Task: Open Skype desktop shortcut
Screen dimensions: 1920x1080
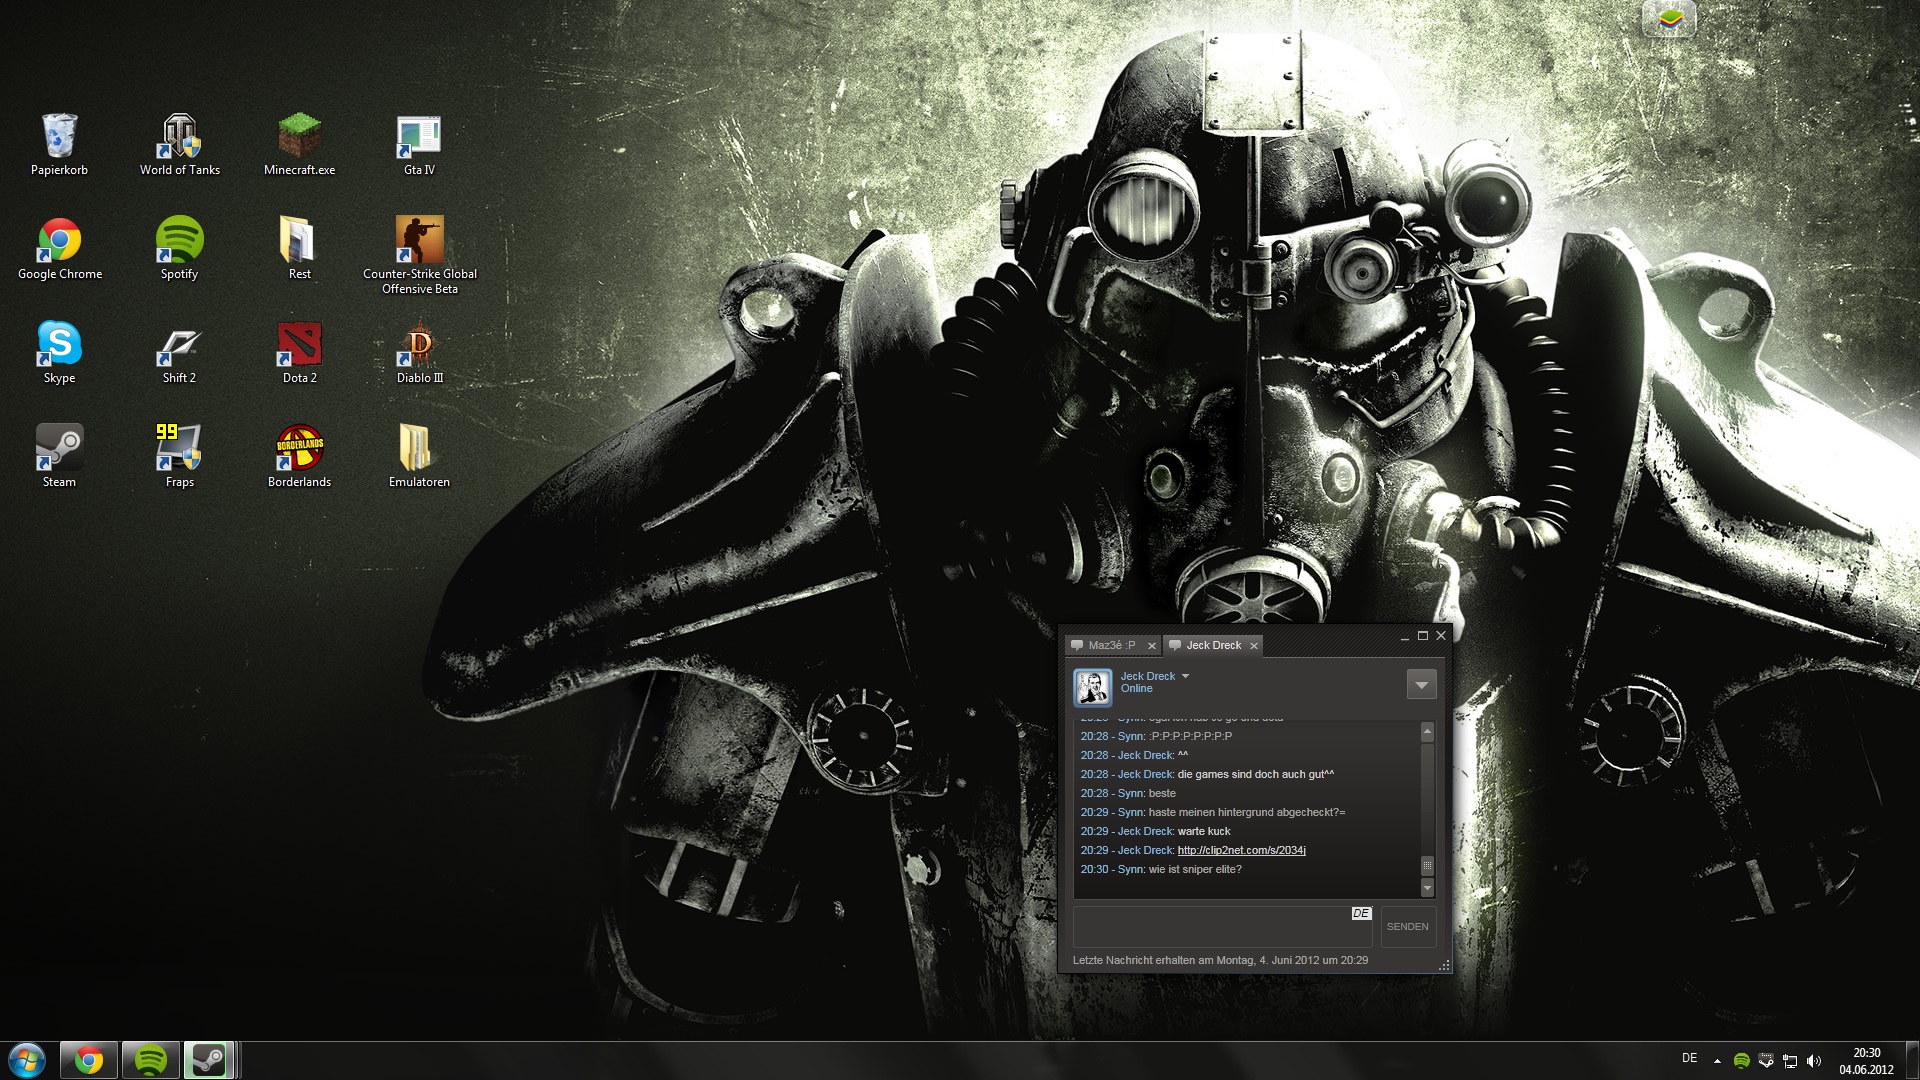Action: [59, 346]
